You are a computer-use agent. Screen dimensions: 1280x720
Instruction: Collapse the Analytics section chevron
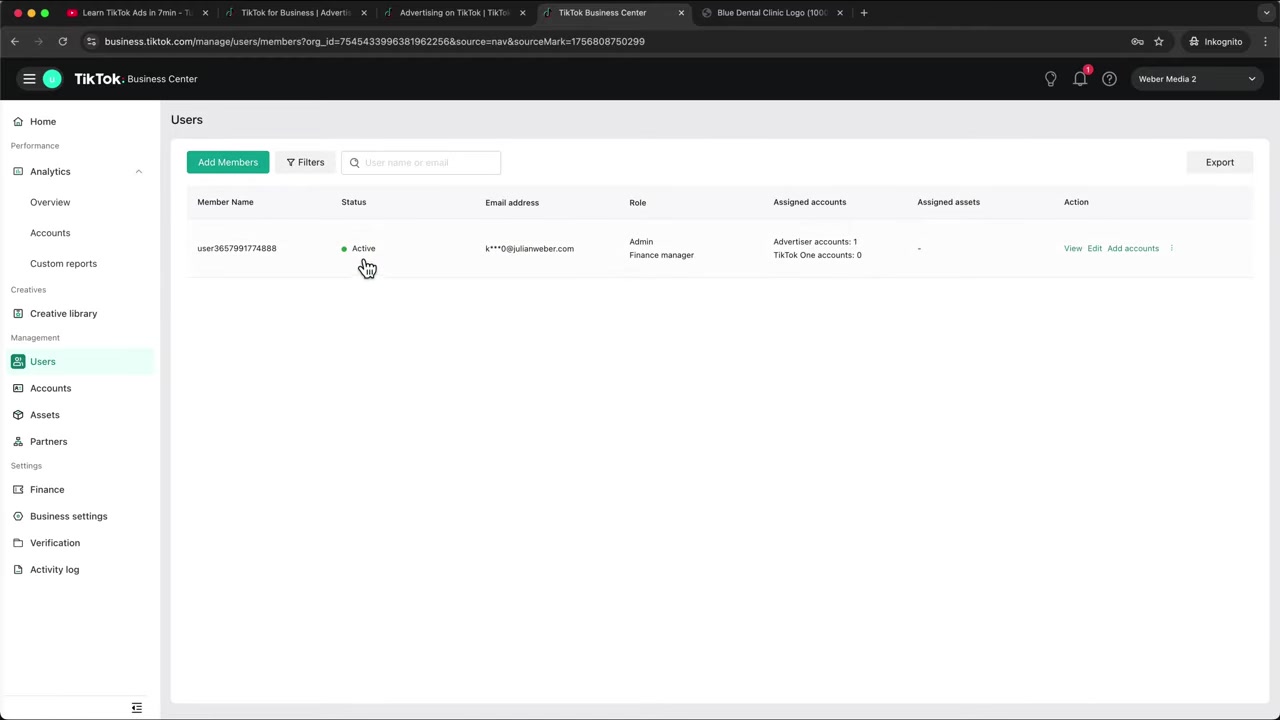(139, 172)
